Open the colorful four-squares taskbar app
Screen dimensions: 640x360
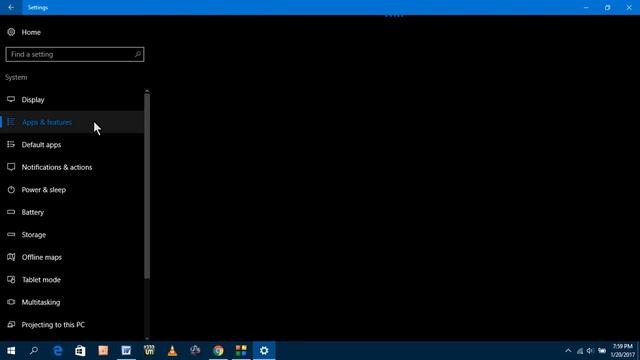[241, 351]
